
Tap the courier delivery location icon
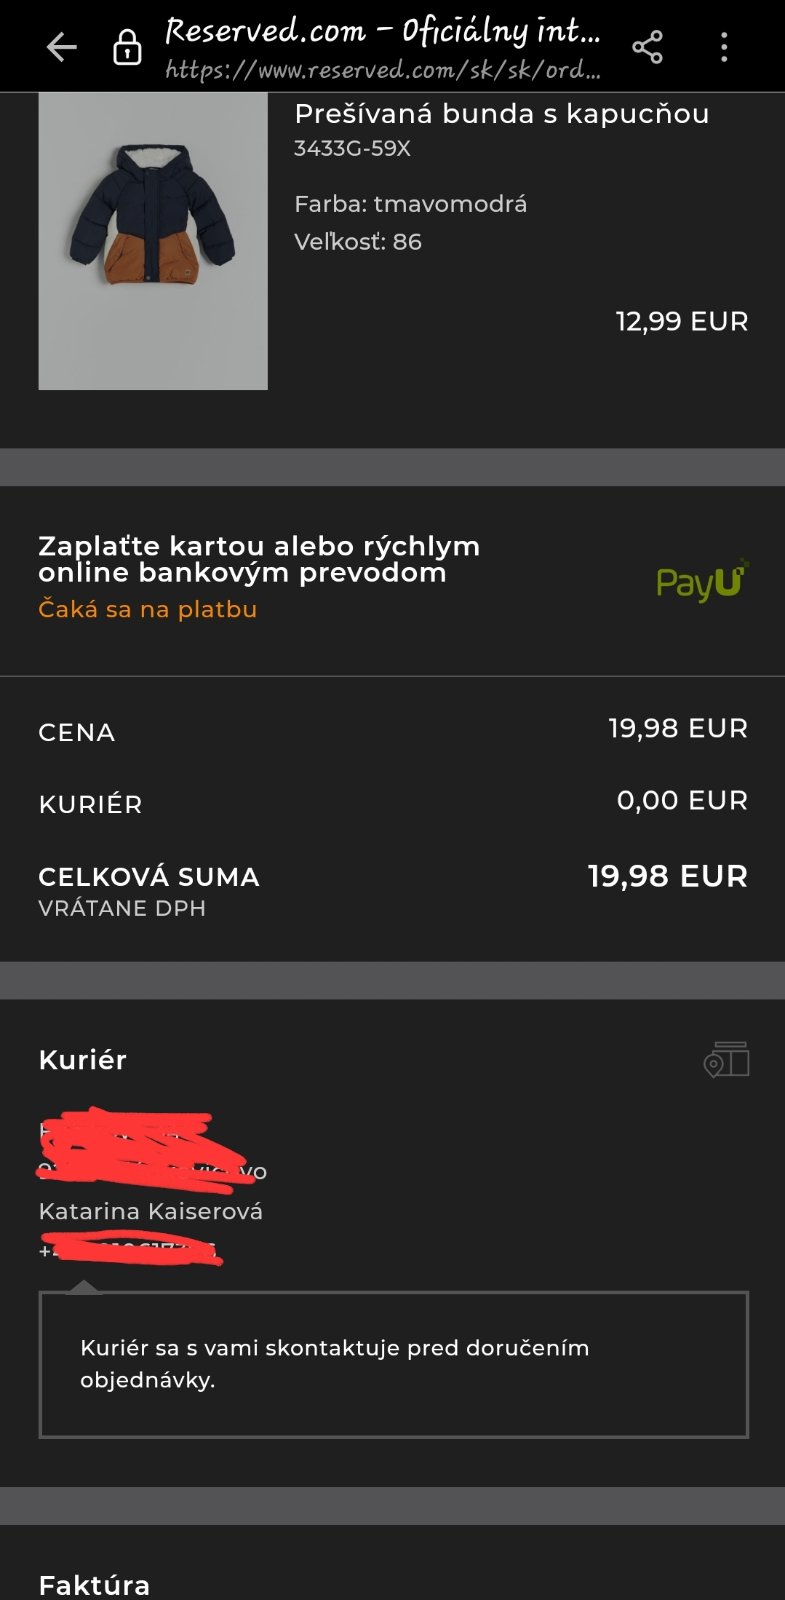(x=726, y=1060)
